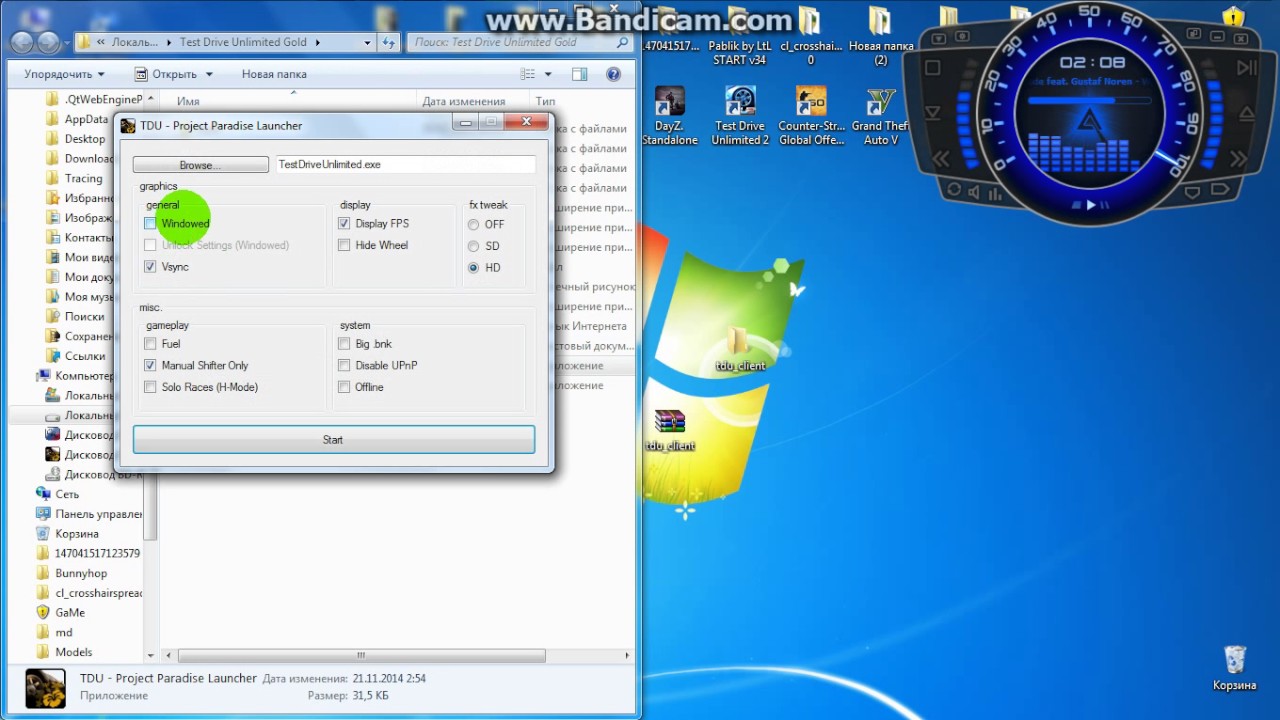Expand the address bar history dropdown
The image size is (1280, 720).
pyautogui.click(x=365, y=42)
